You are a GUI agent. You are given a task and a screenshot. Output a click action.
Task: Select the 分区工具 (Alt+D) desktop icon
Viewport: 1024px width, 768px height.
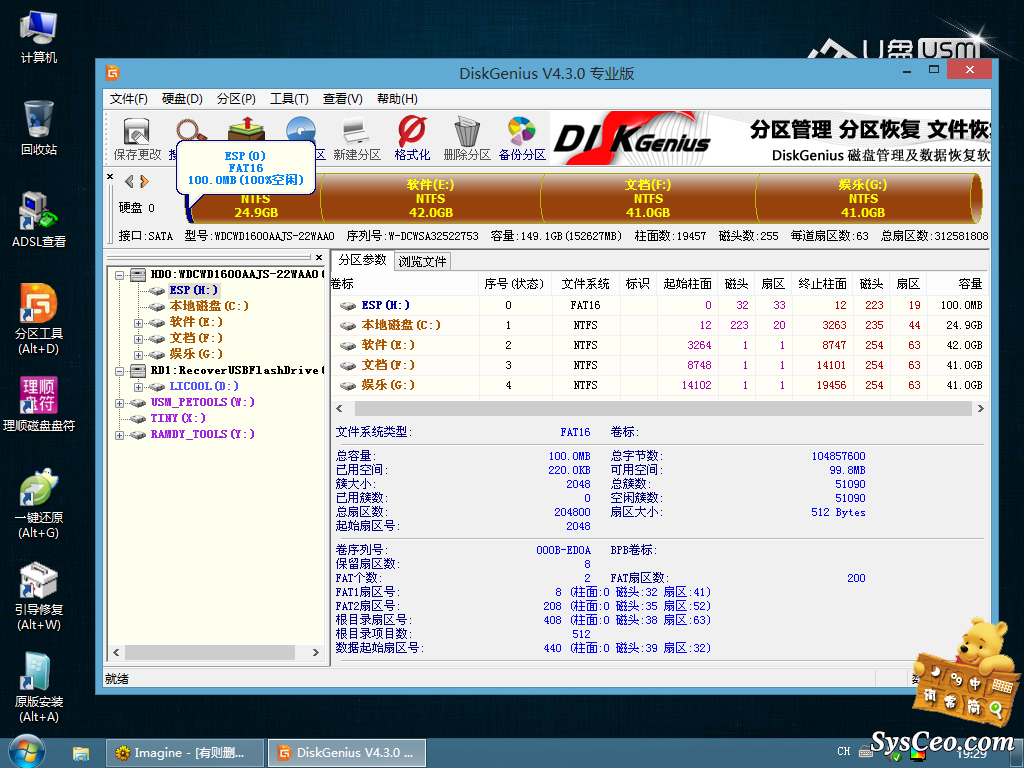pyautogui.click(x=39, y=319)
